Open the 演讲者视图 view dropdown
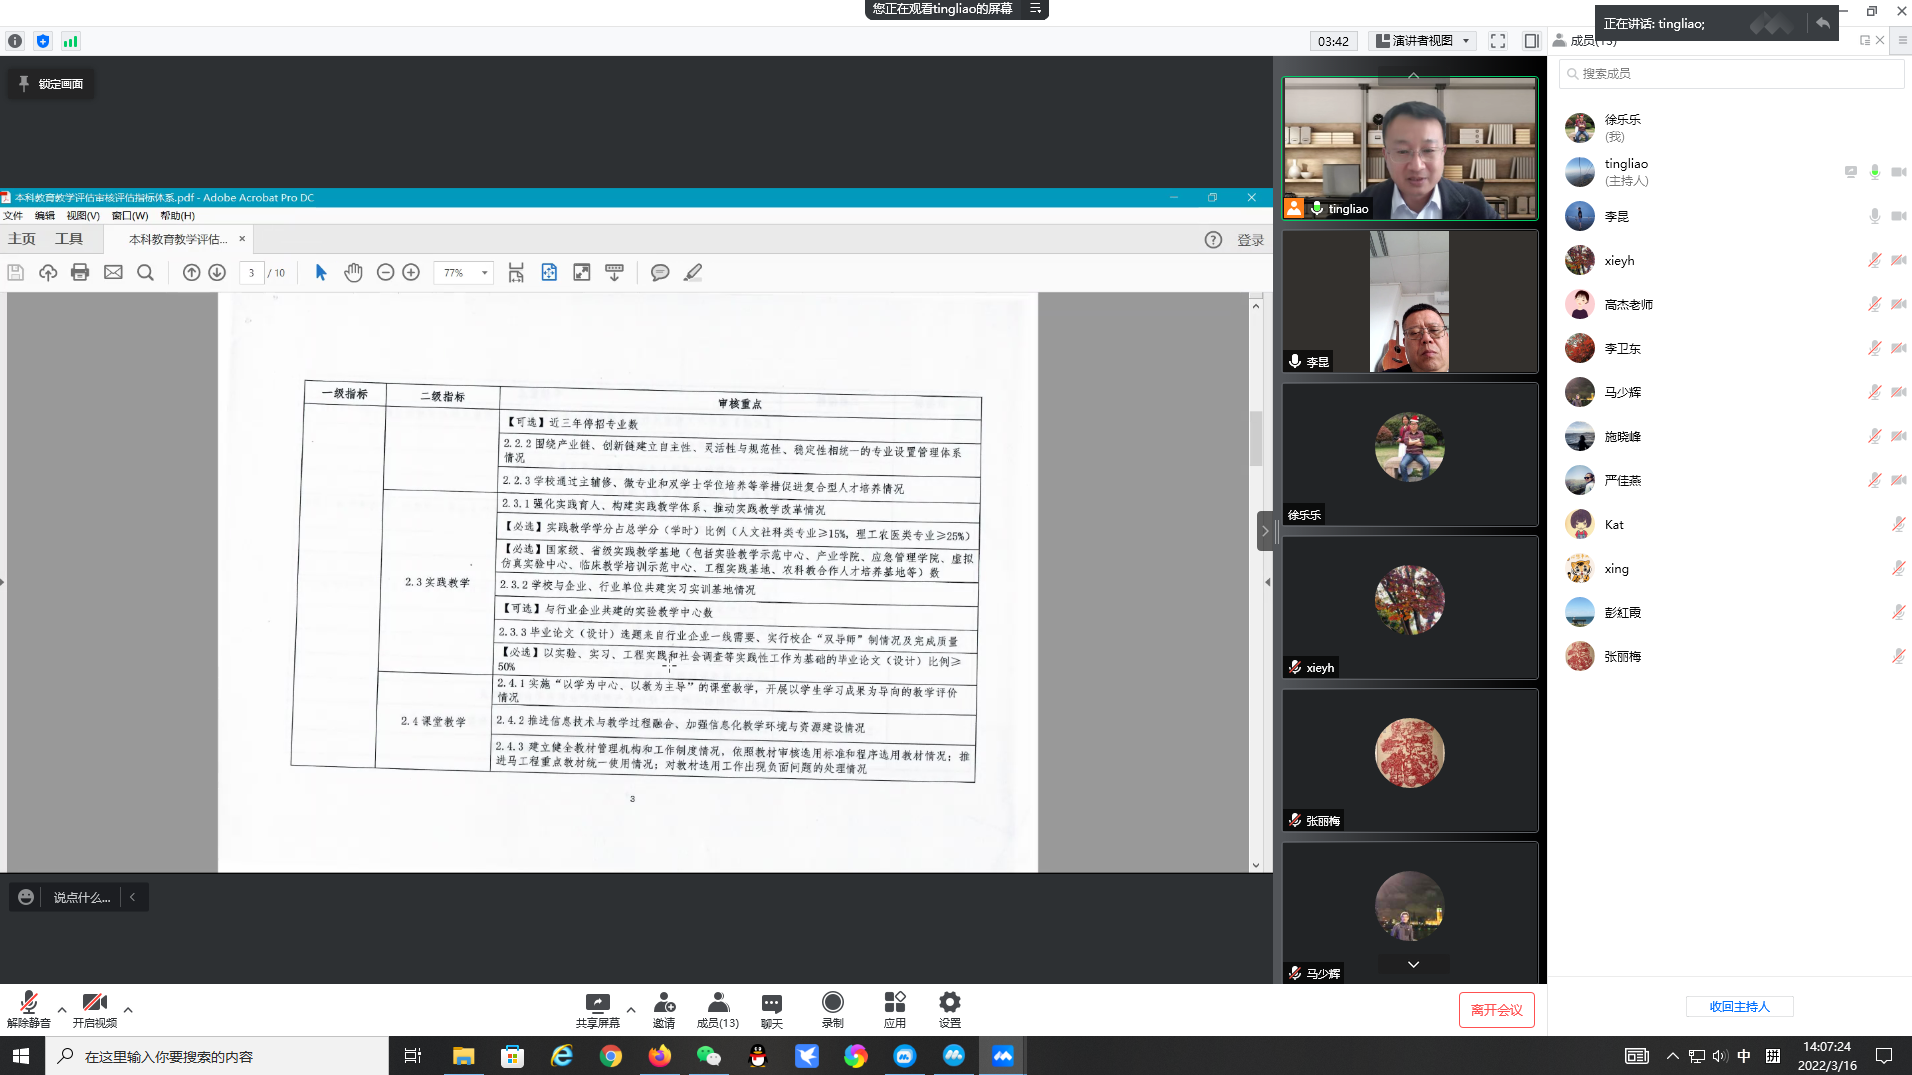The width and height of the screenshot is (1912, 1075). coord(1423,41)
